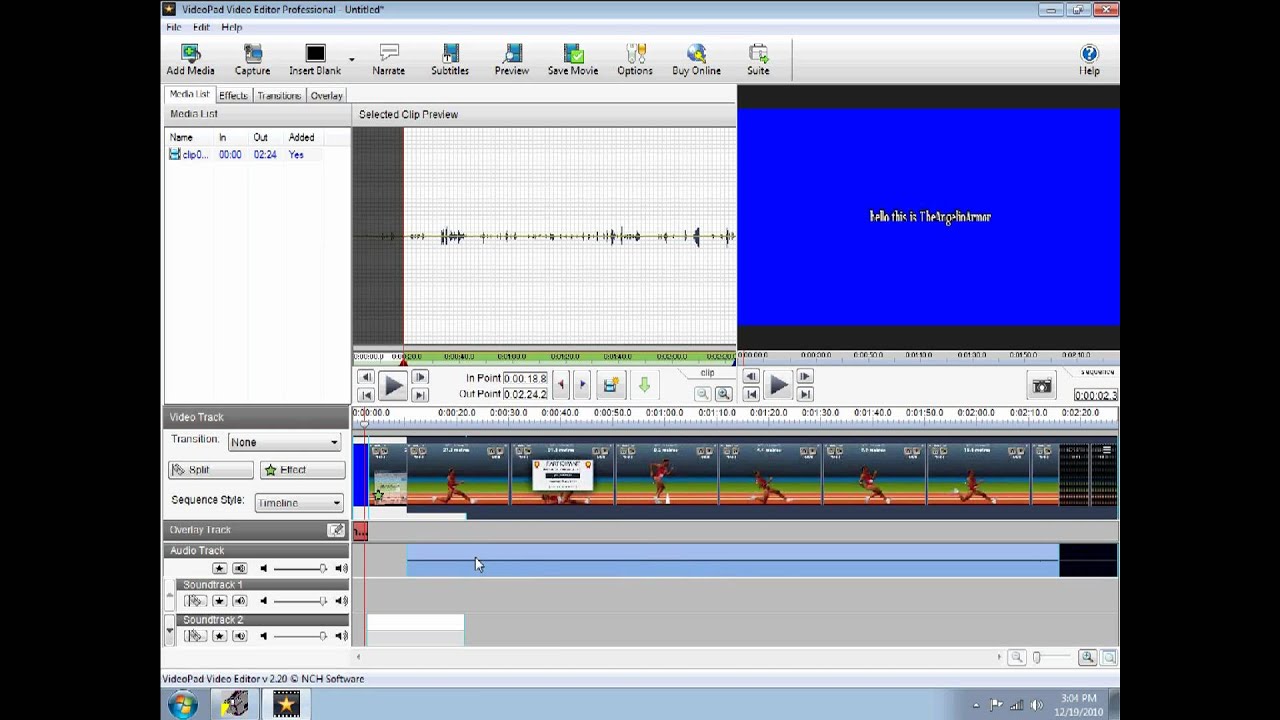Click the Save Movie icon

point(573,60)
